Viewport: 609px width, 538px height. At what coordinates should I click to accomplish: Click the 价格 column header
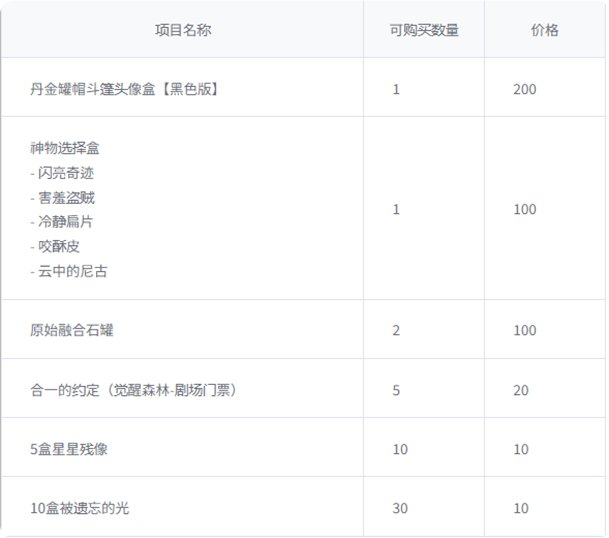click(544, 30)
